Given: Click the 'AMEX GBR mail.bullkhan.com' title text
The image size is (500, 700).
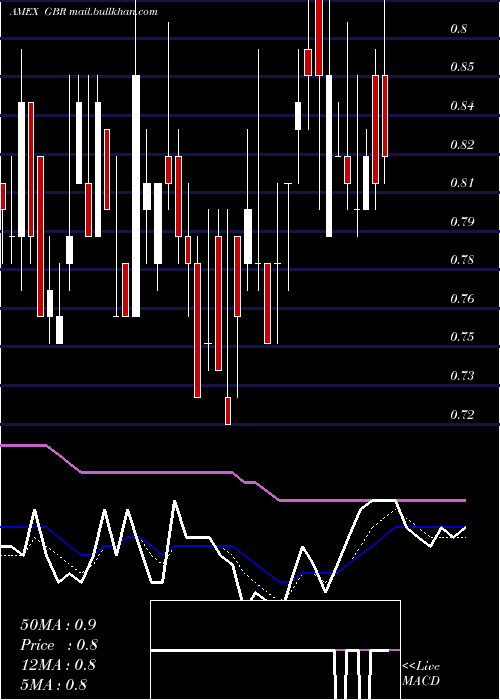Looking at the screenshot, I should pyautogui.click(x=83, y=12).
